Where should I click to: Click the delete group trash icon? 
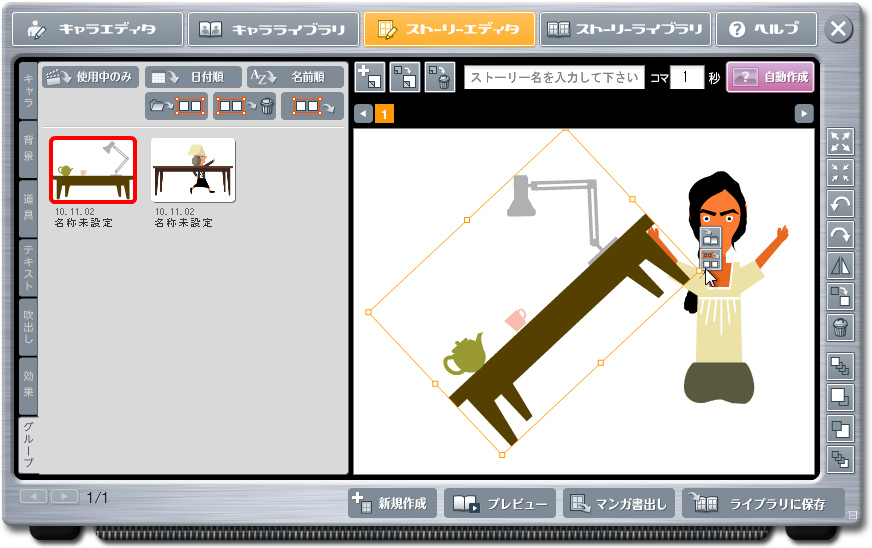click(x=245, y=106)
